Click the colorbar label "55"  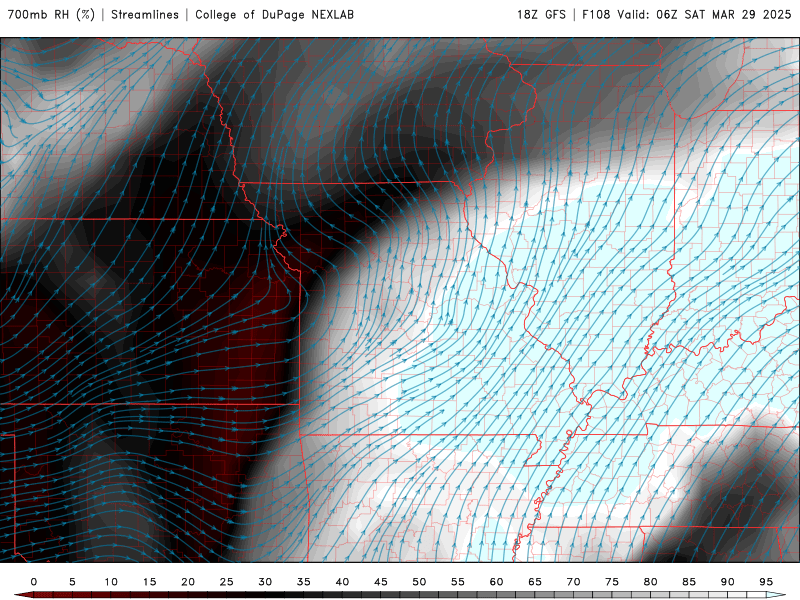tap(458, 582)
